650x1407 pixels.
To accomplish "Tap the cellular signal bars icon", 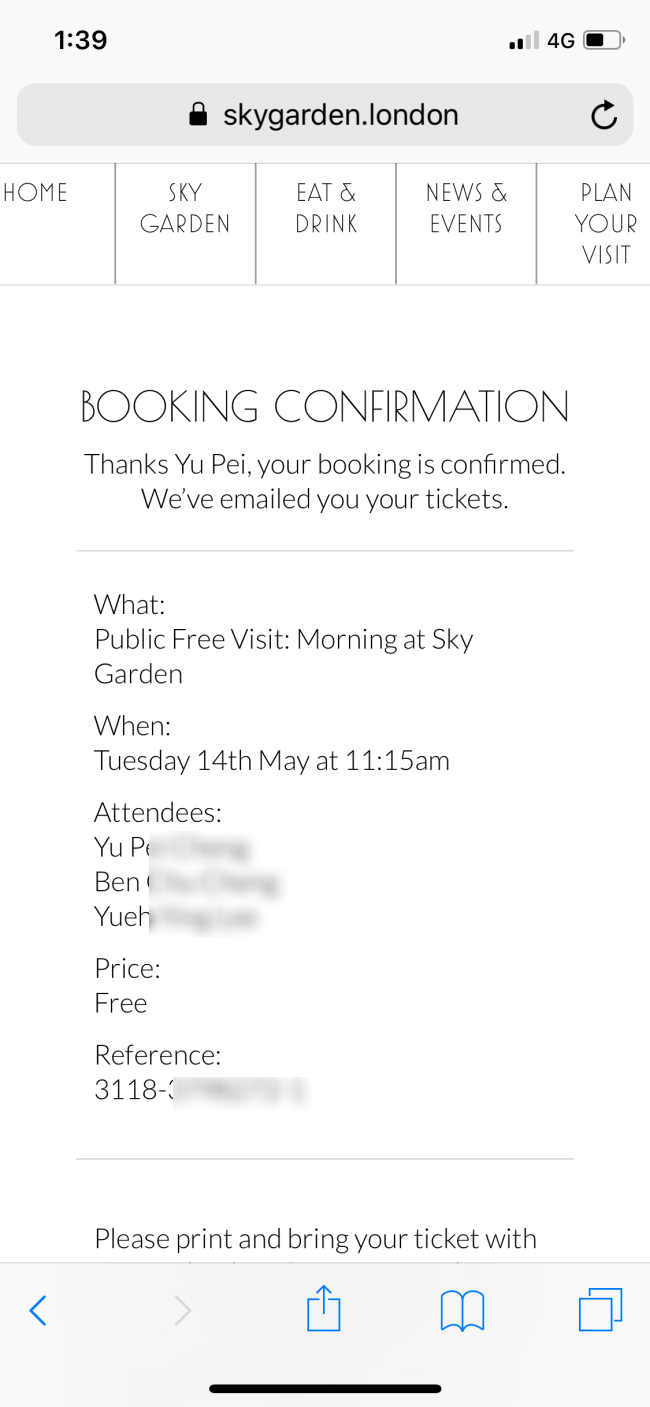I will [524, 41].
